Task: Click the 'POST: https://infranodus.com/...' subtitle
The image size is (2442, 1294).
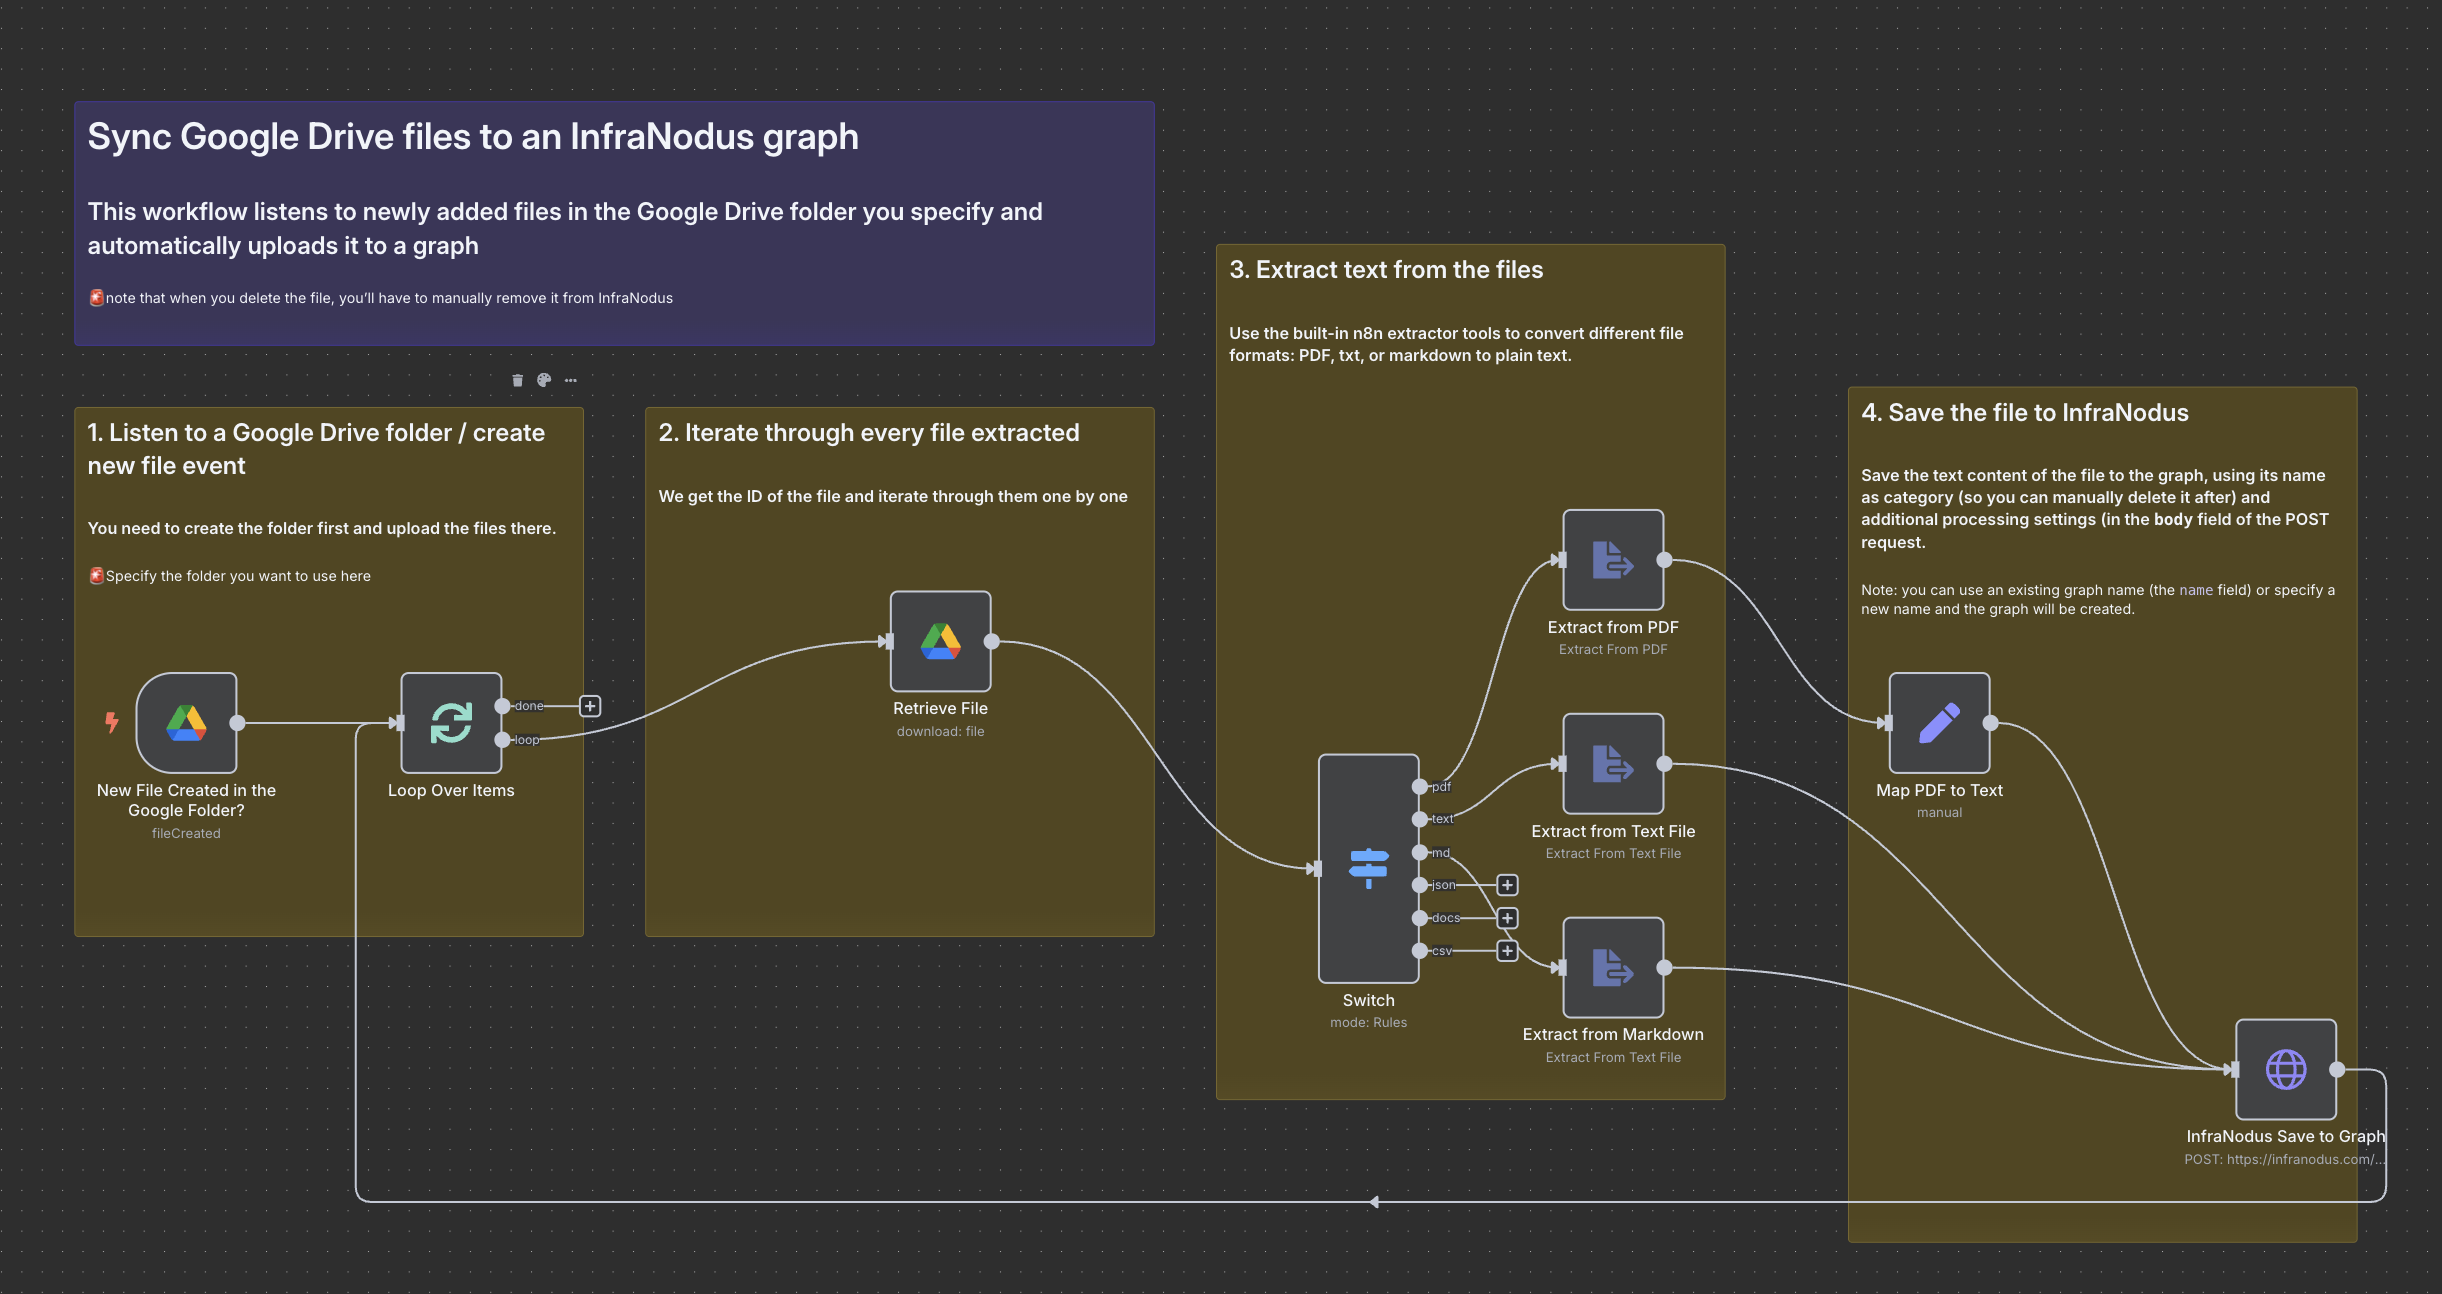Action: [2285, 1159]
